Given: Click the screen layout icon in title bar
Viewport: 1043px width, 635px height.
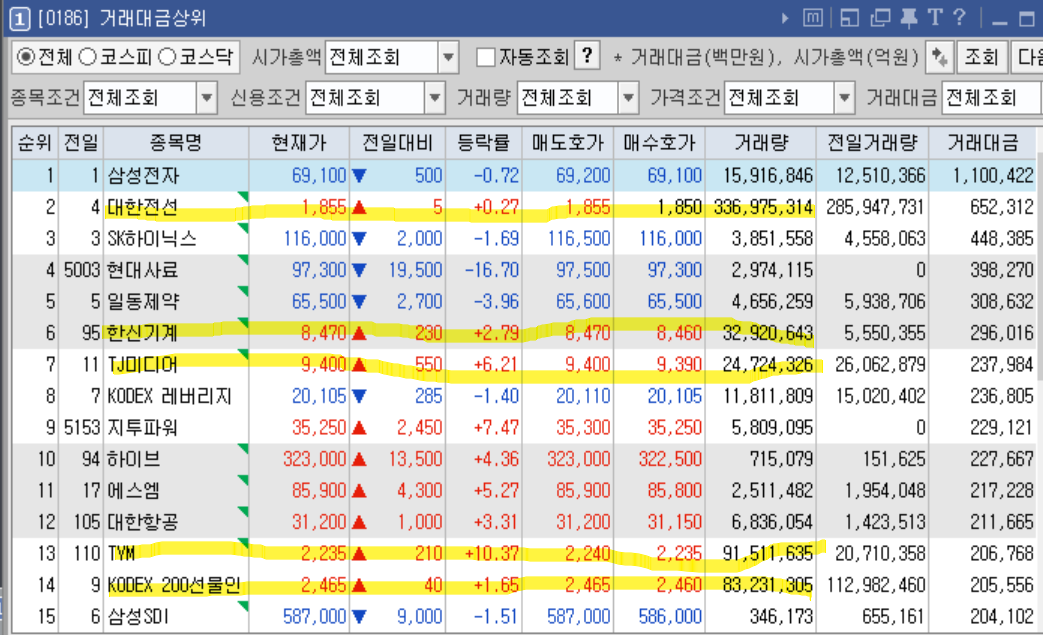Looking at the screenshot, I should click(x=849, y=18).
